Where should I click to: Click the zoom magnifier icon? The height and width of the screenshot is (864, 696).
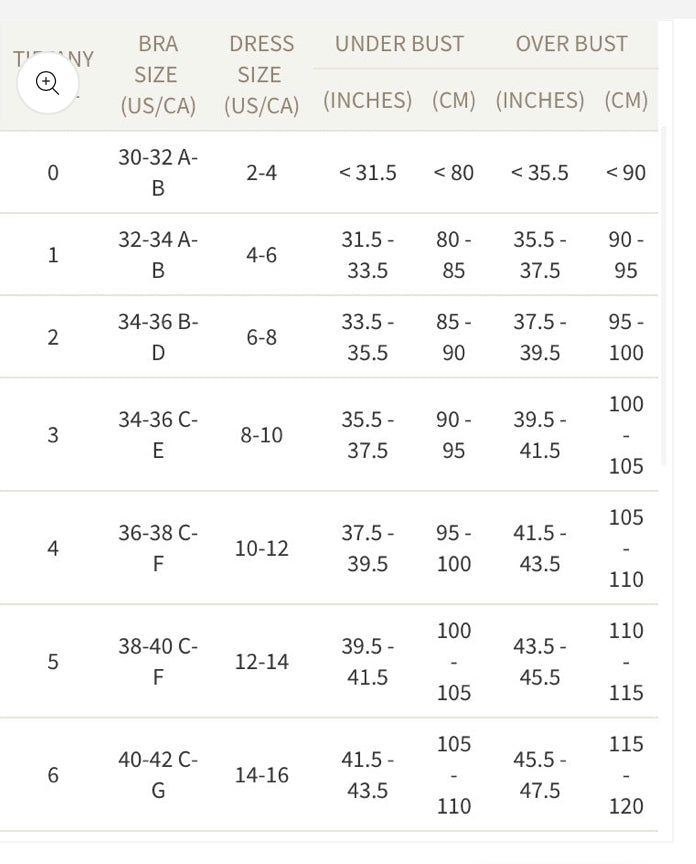pos(48,83)
